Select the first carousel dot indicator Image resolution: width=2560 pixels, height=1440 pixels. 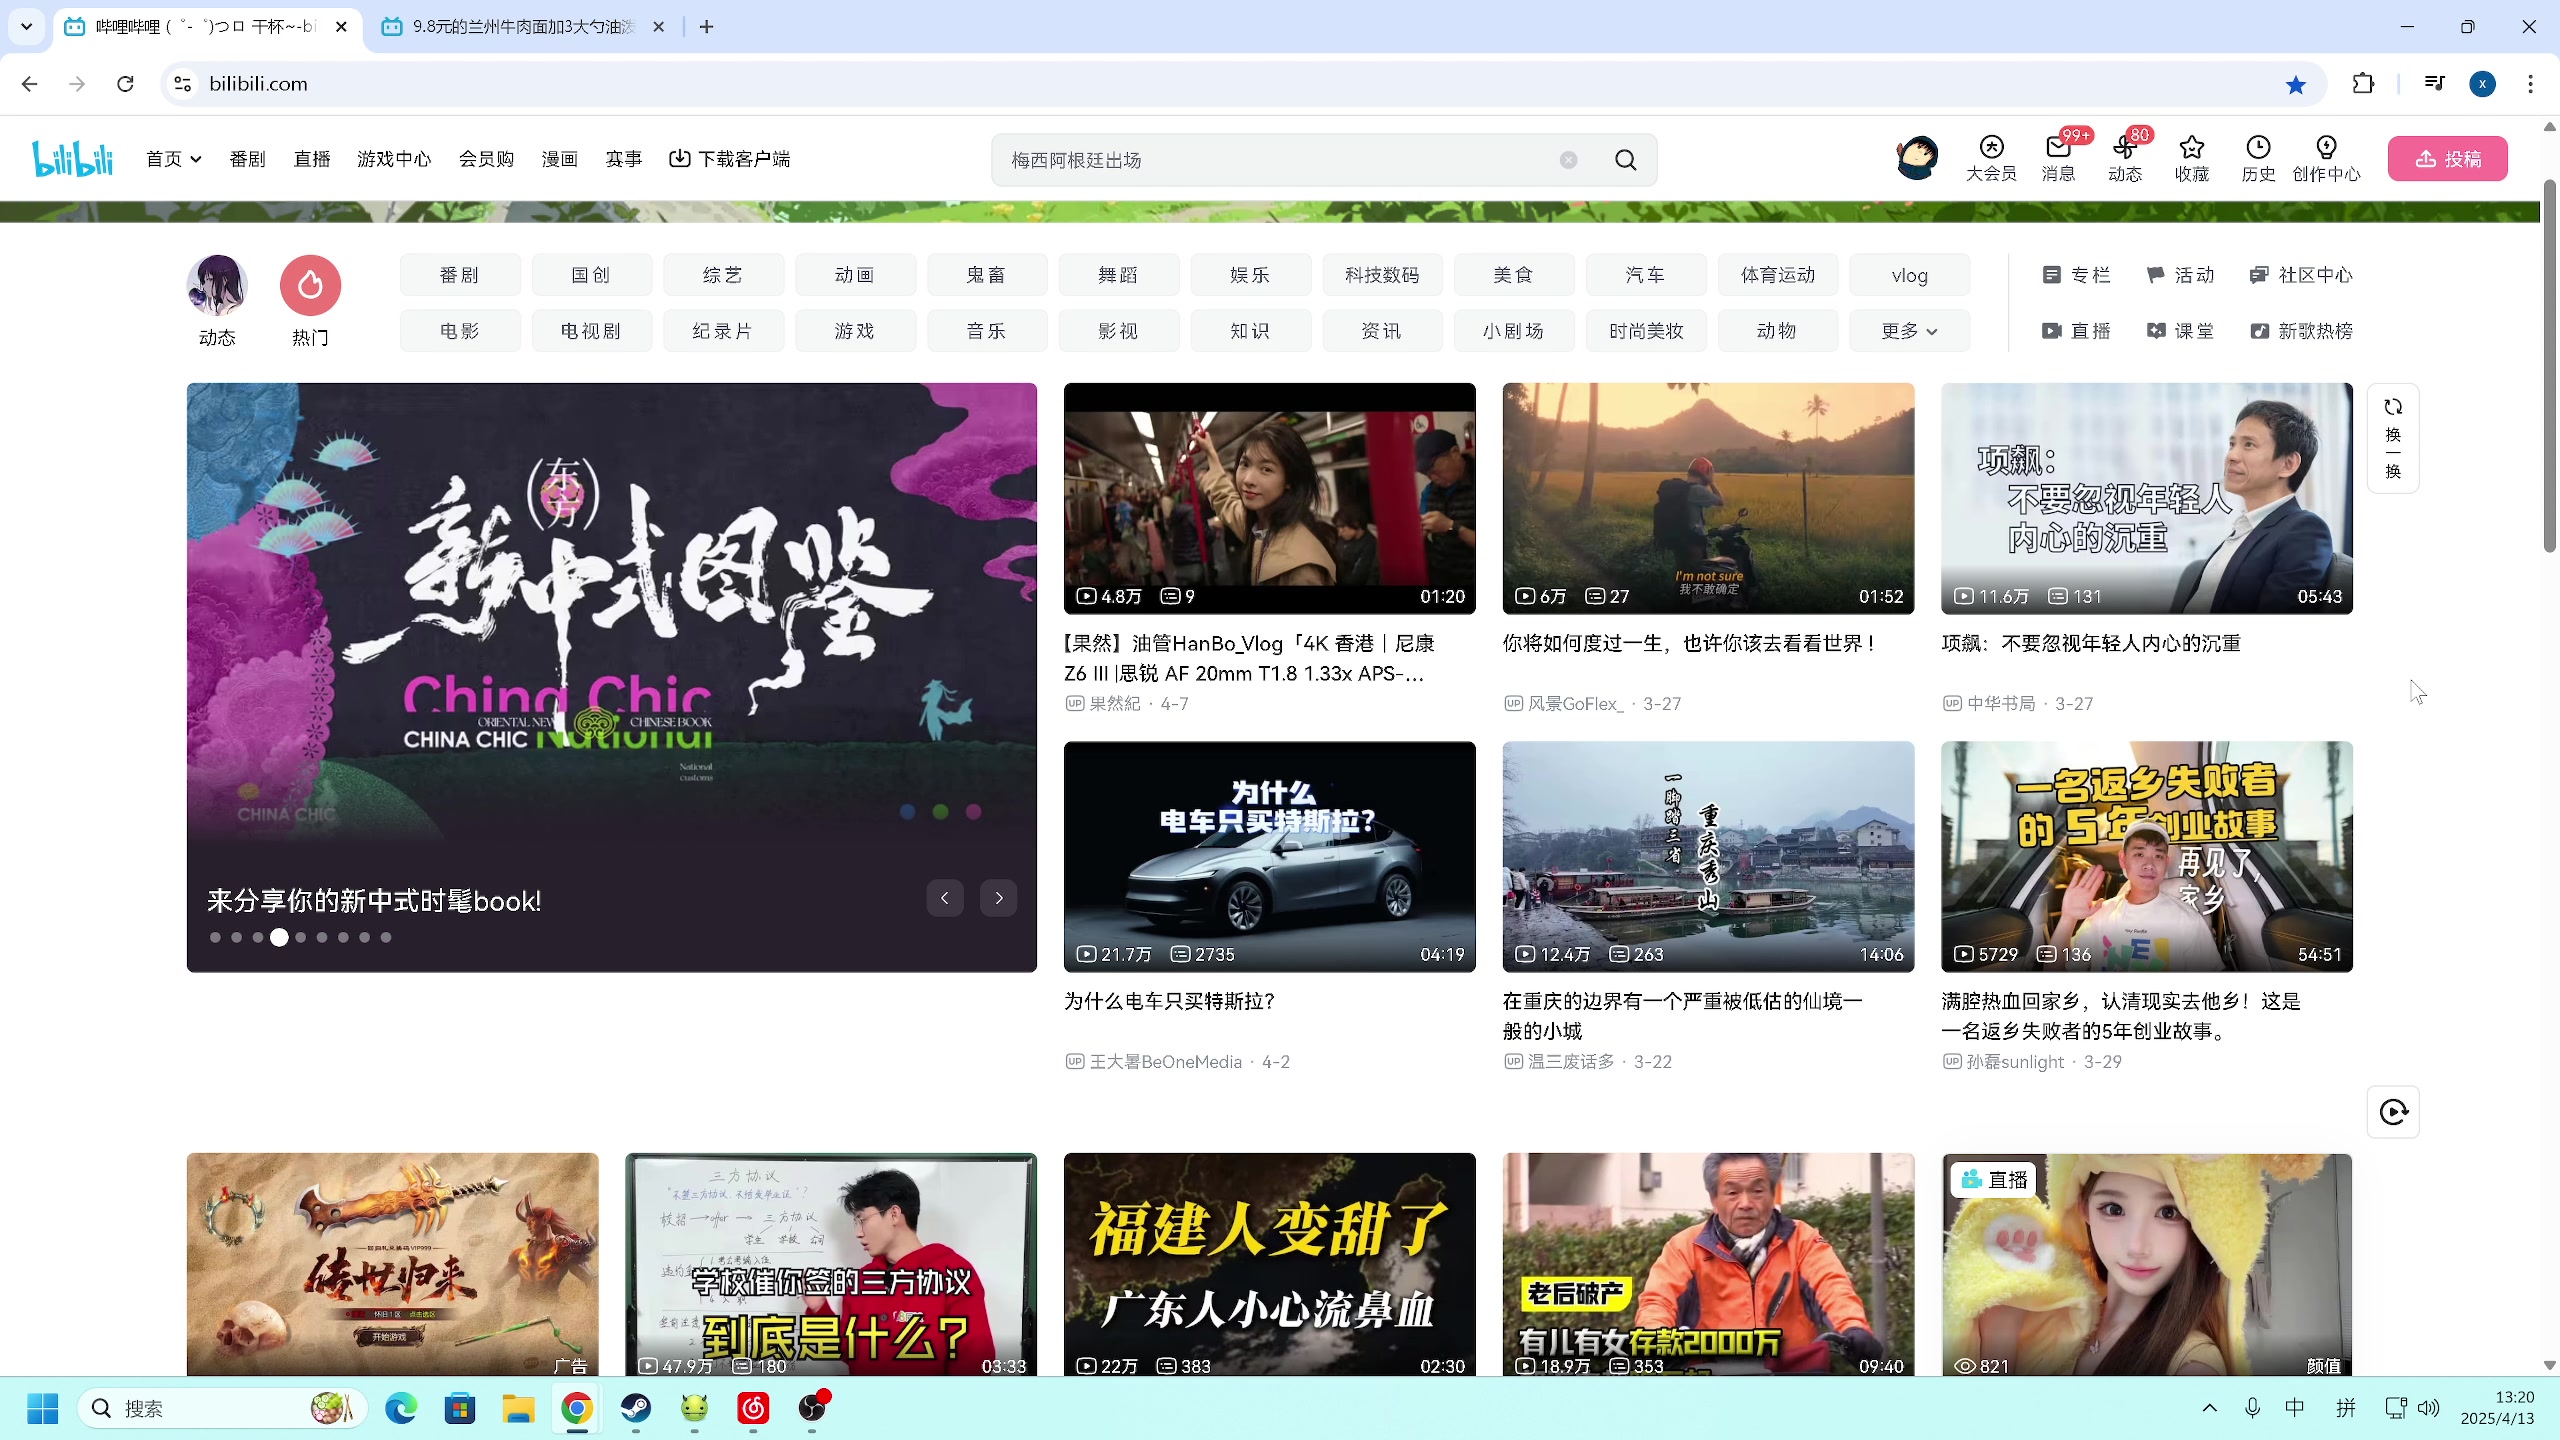tap(215, 938)
